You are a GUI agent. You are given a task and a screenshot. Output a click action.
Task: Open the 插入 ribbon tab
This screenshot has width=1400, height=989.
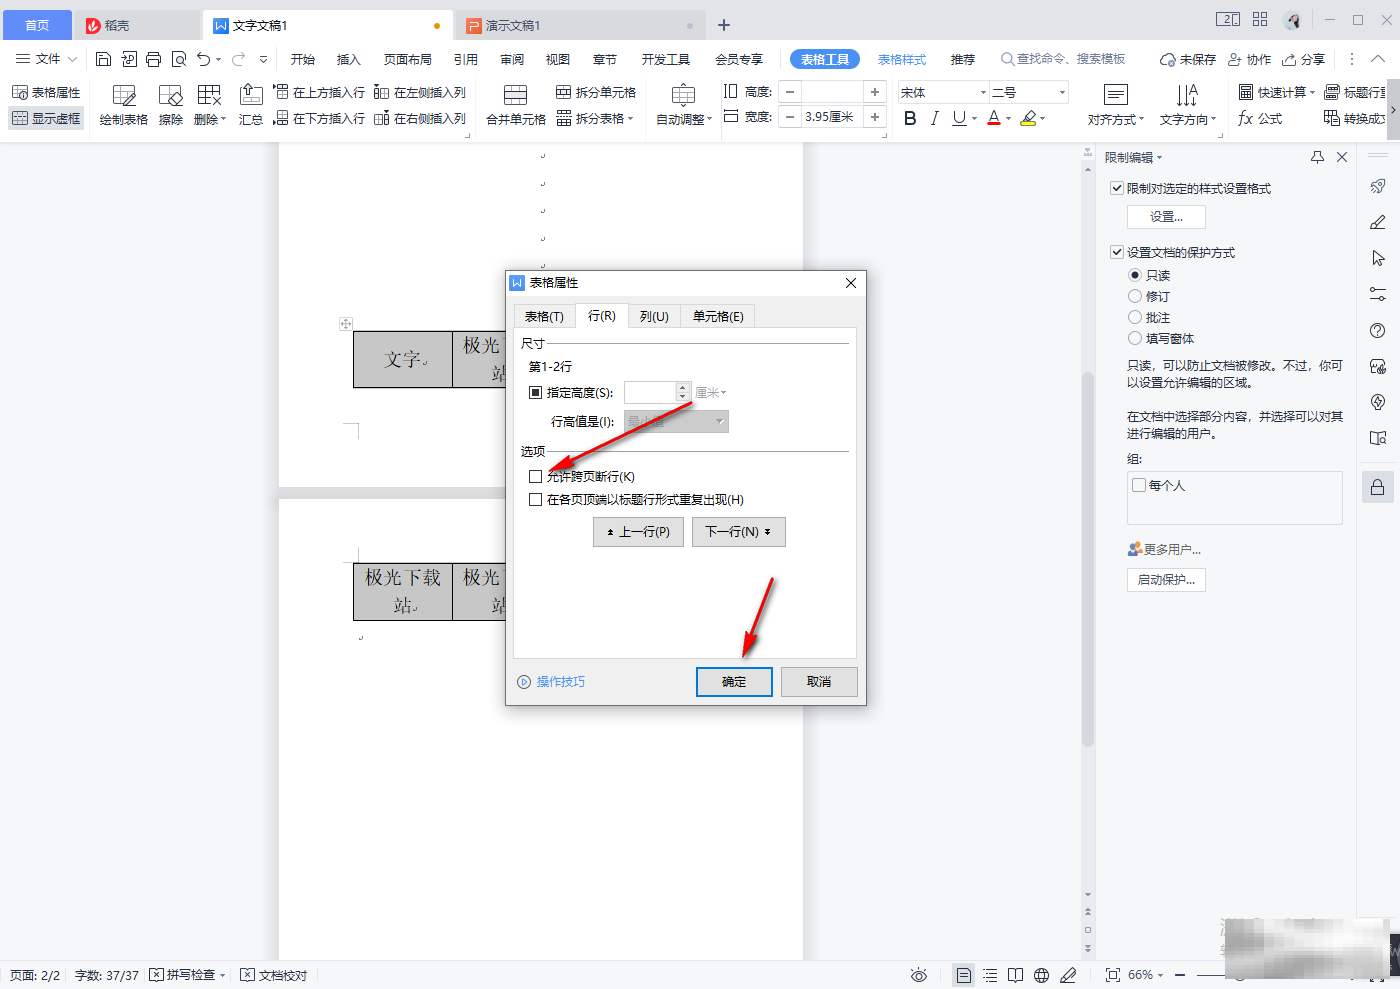click(x=348, y=59)
